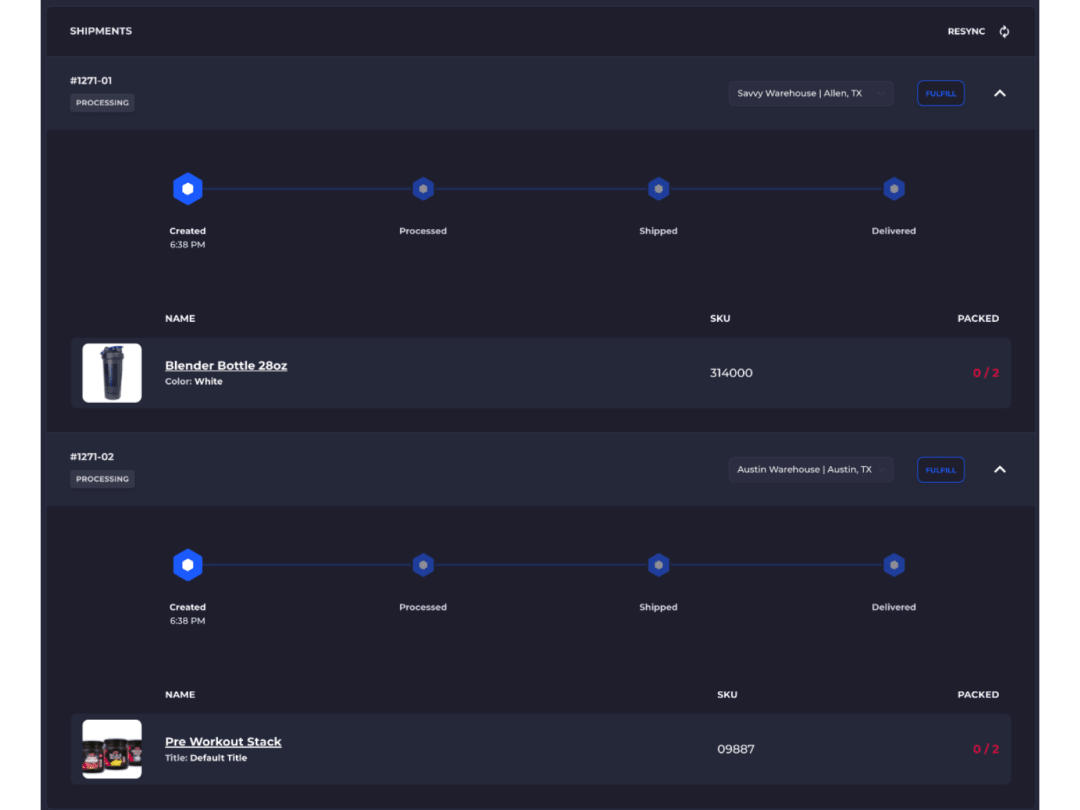Click the Processed step icon for shipment #1271-02
This screenshot has width=1080, height=810.
423,565
